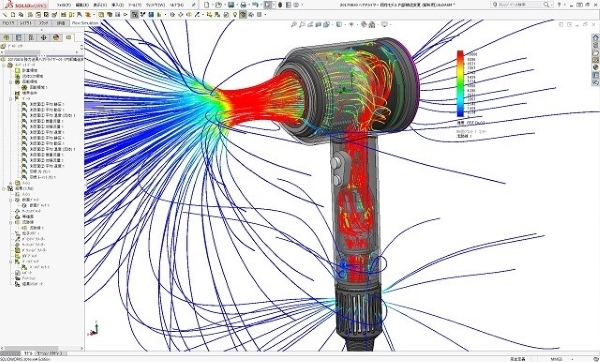Viewport: 600px width, 362px height.
Task: Switch to the Flow Simulation tab
Action: coord(85,23)
